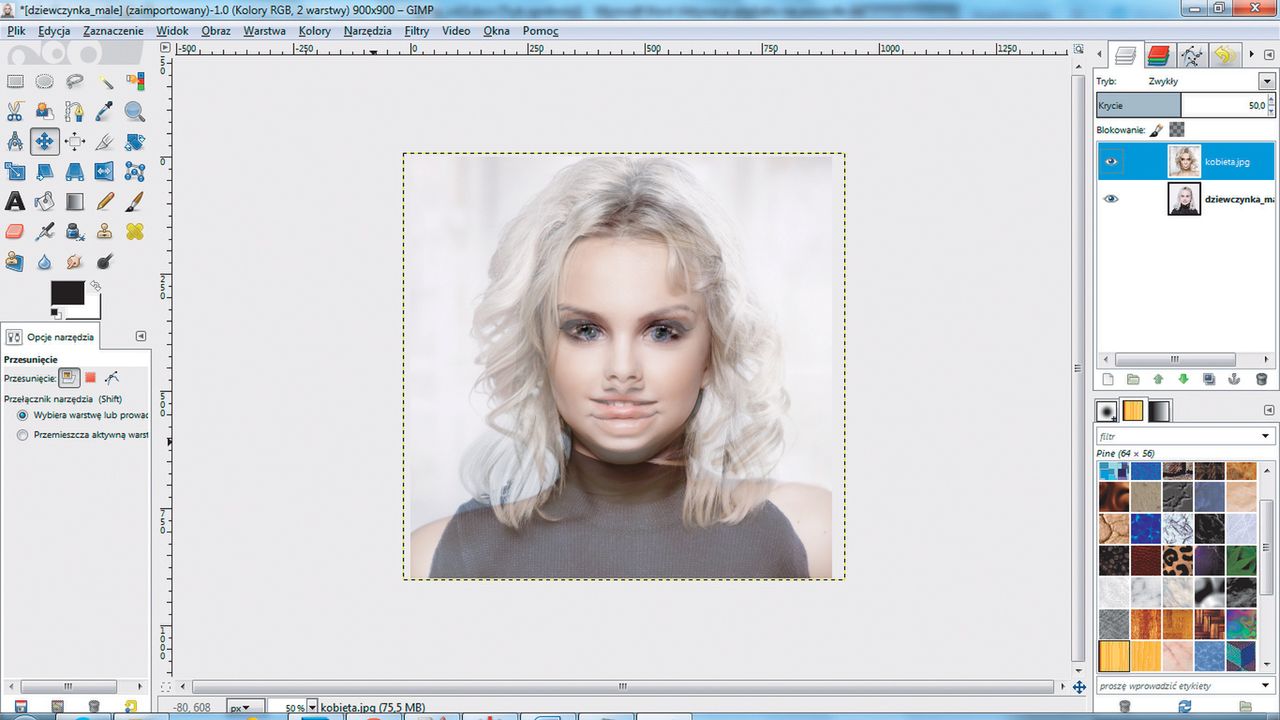Viewport: 1280px width, 720px height.
Task: Open the Warstwa menu
Action: [265, 31]
